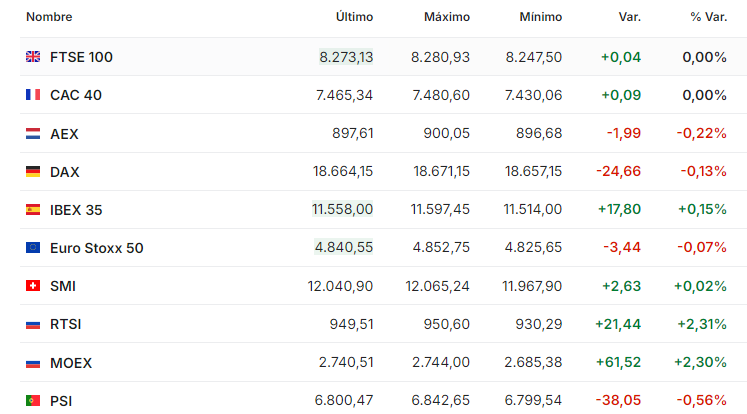747x414 pixels.
Task: Click RTSI minimum 930,29
Action: (539, 324)
